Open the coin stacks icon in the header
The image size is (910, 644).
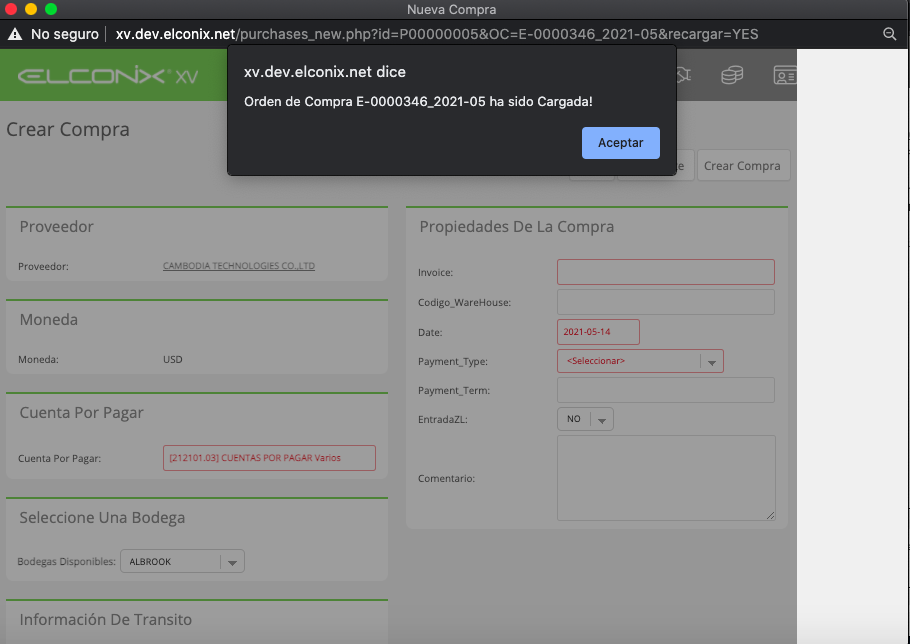pyautogui.click(x=732, y=75)
